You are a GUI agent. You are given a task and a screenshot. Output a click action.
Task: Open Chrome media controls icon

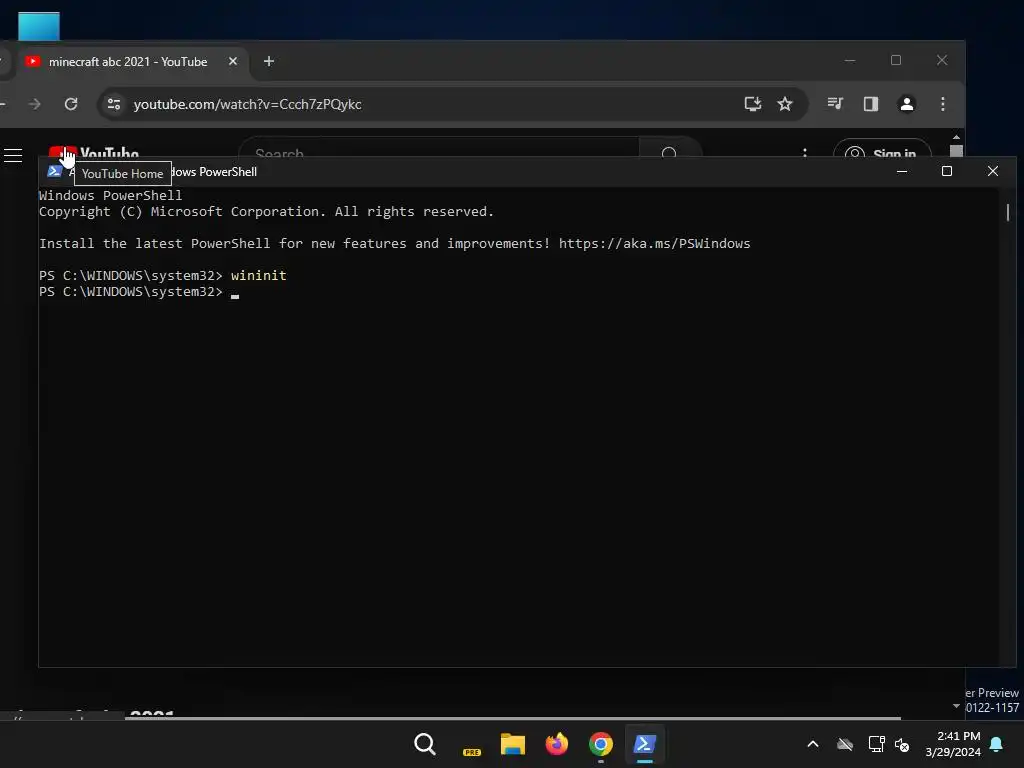click(835, 104)
